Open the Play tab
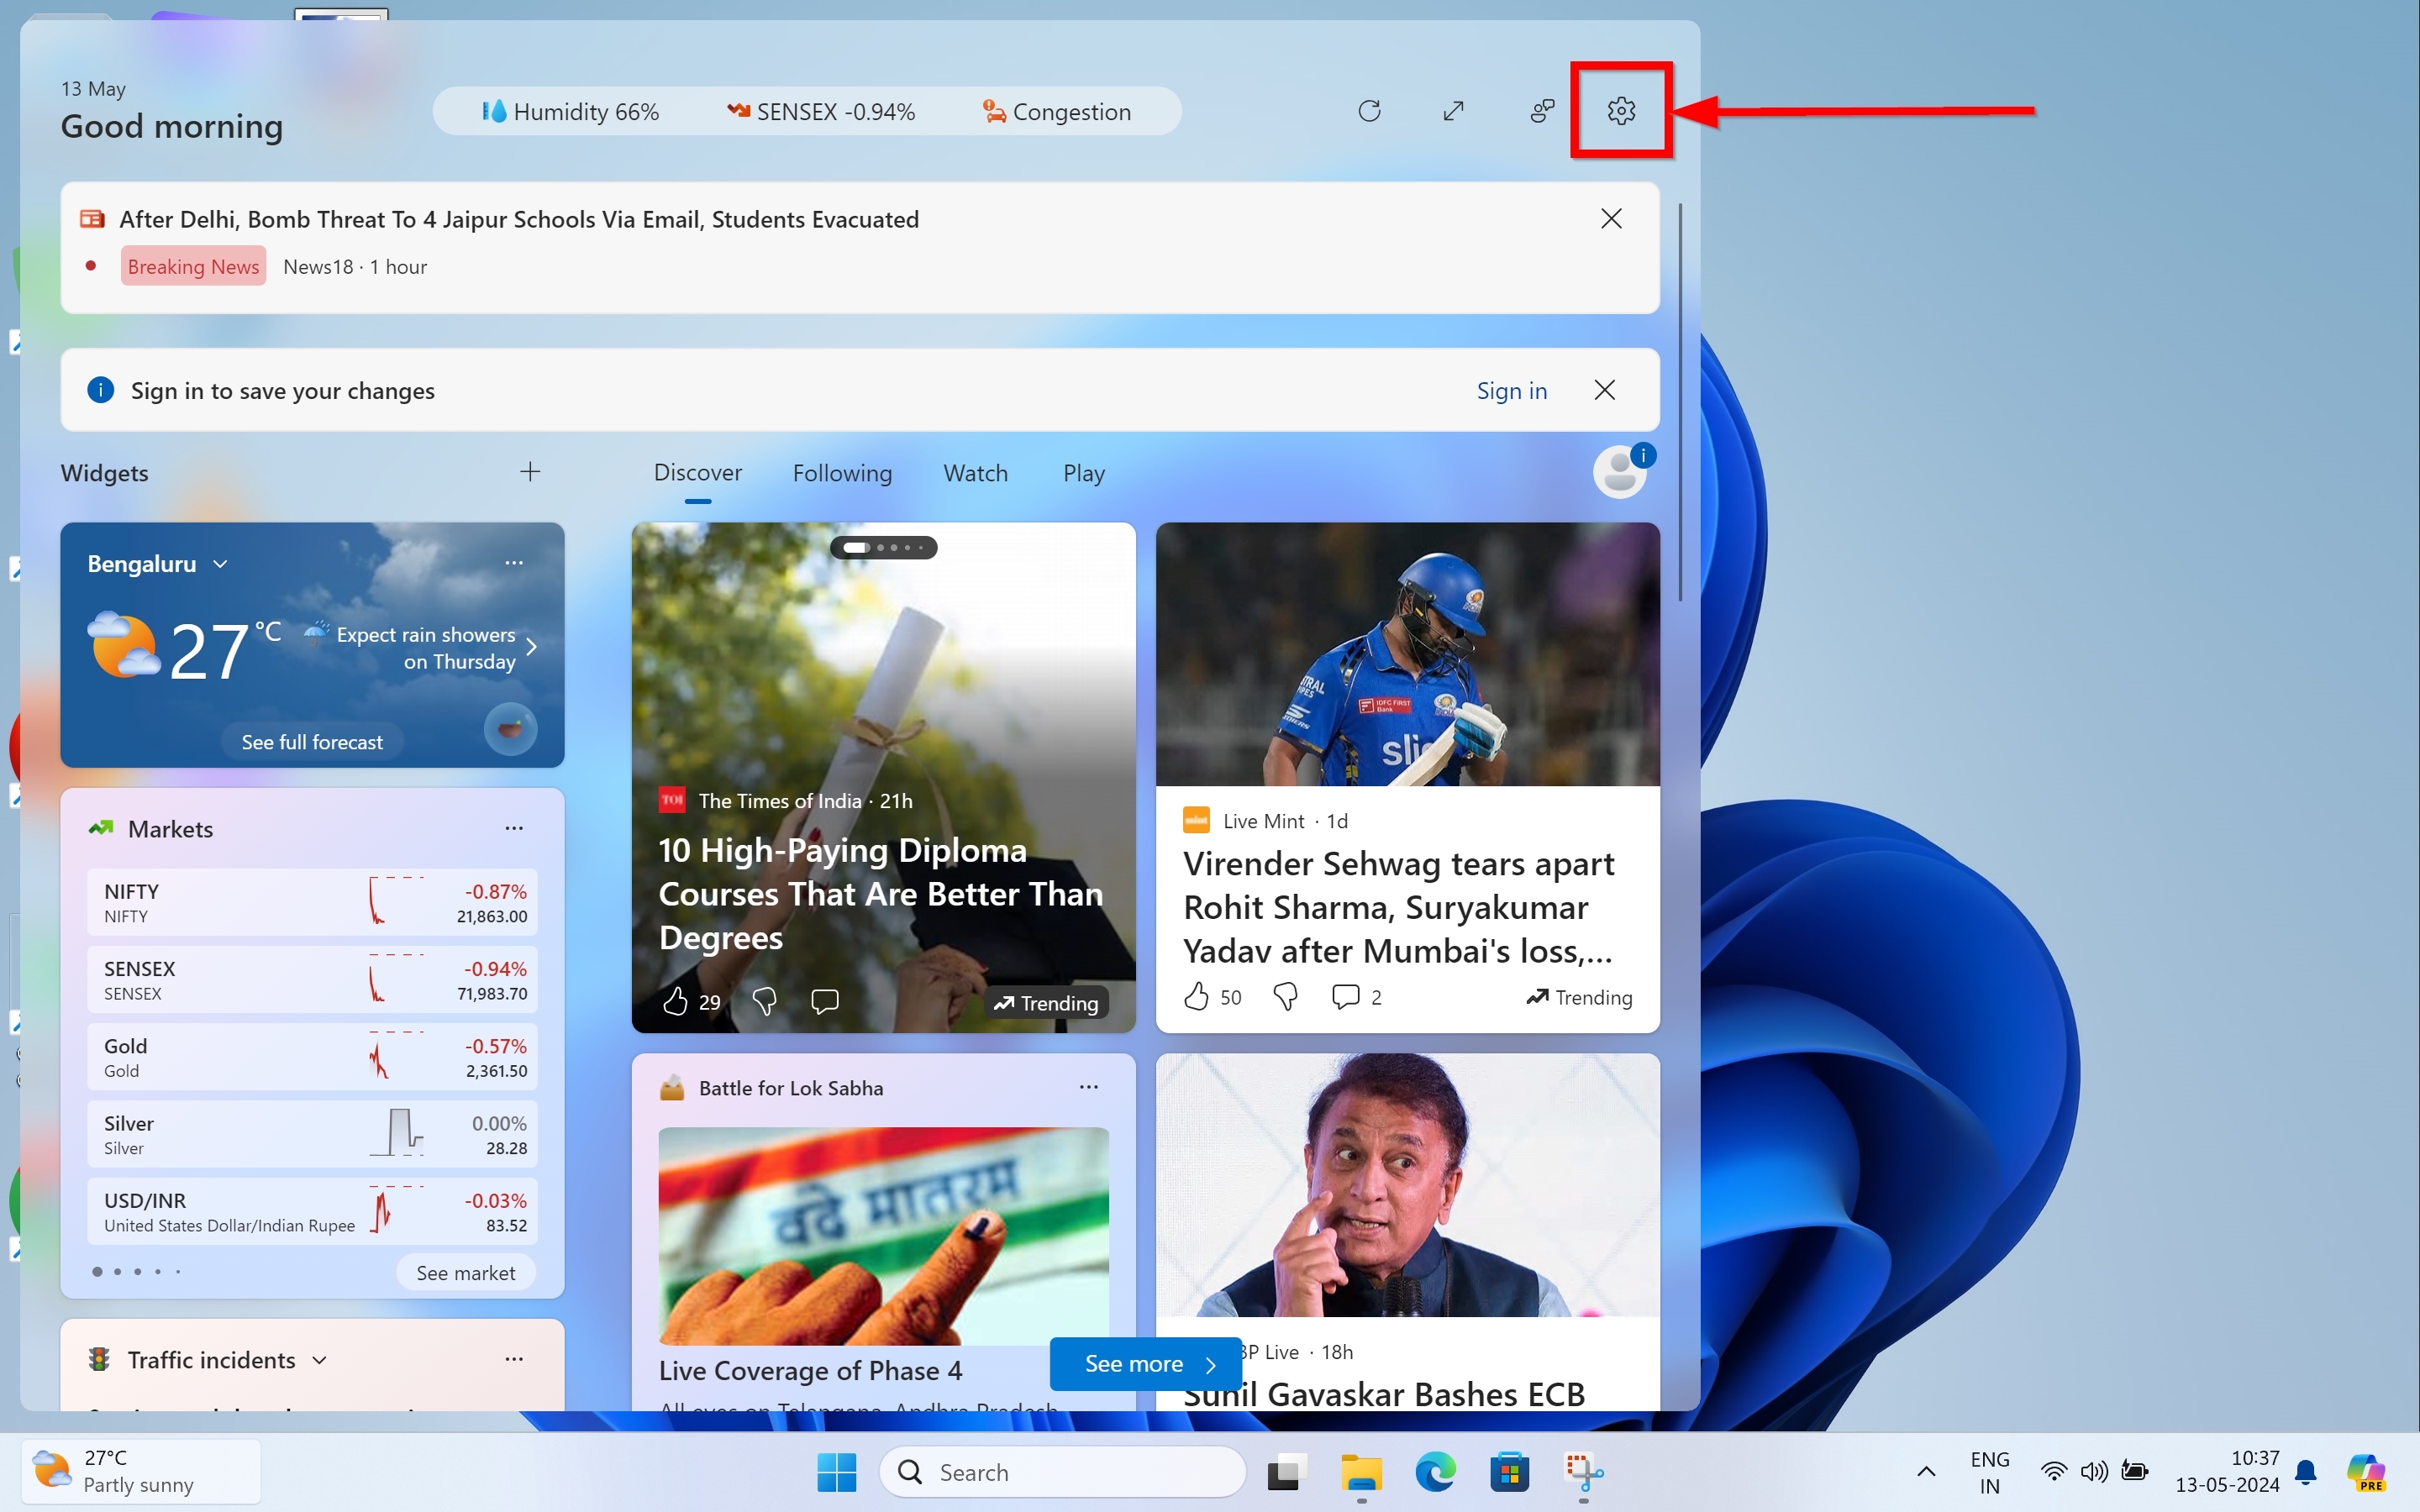2420x1512 pixels. click(x=1084, y=473)
